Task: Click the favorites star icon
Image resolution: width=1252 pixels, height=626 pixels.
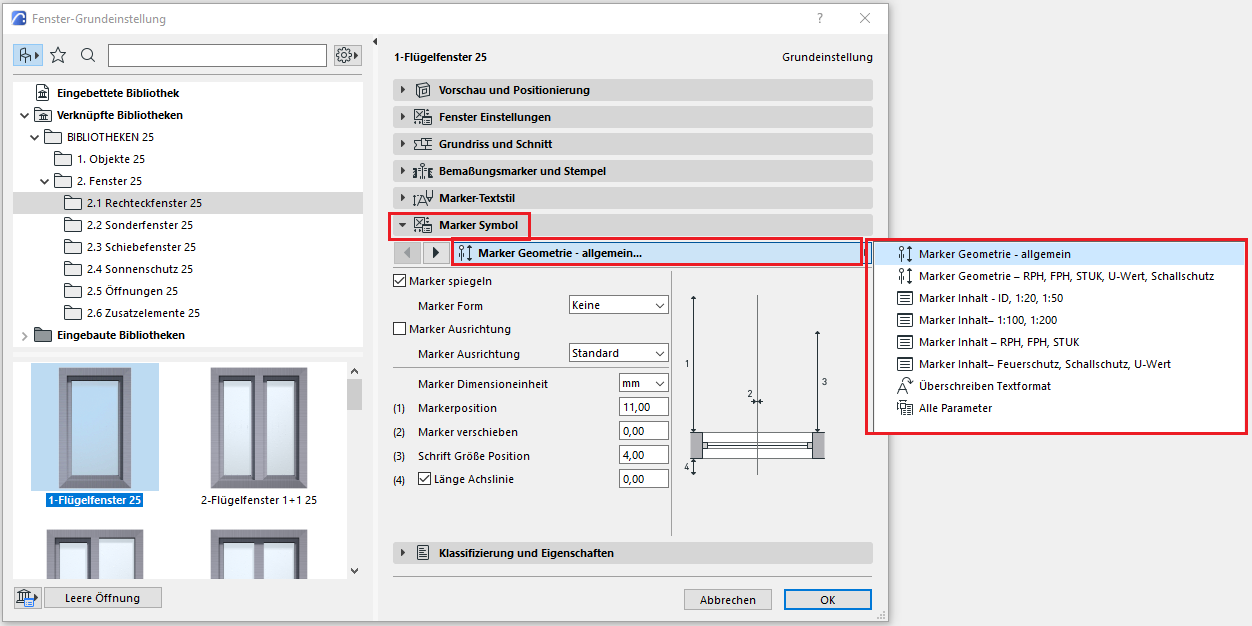Action: pyautogui.click(x=59, y=55)
